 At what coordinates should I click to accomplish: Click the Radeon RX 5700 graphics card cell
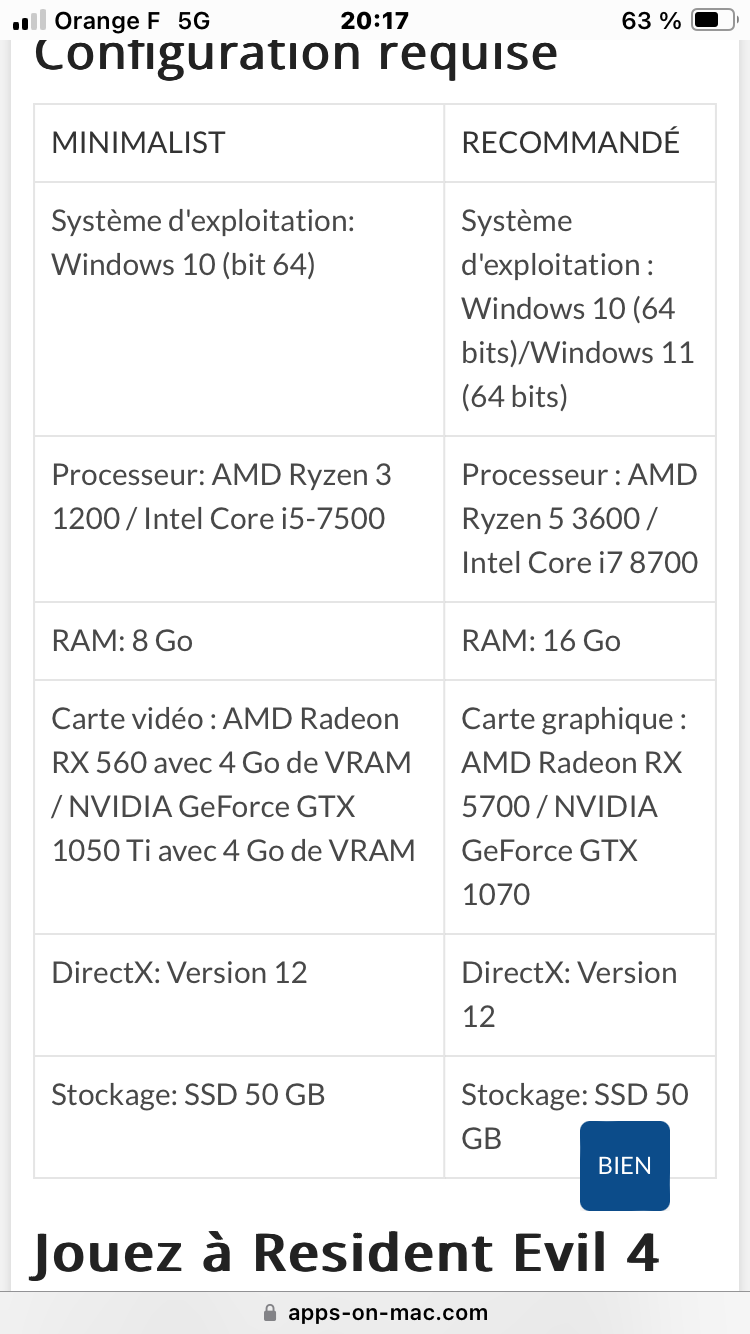[572, 784]
